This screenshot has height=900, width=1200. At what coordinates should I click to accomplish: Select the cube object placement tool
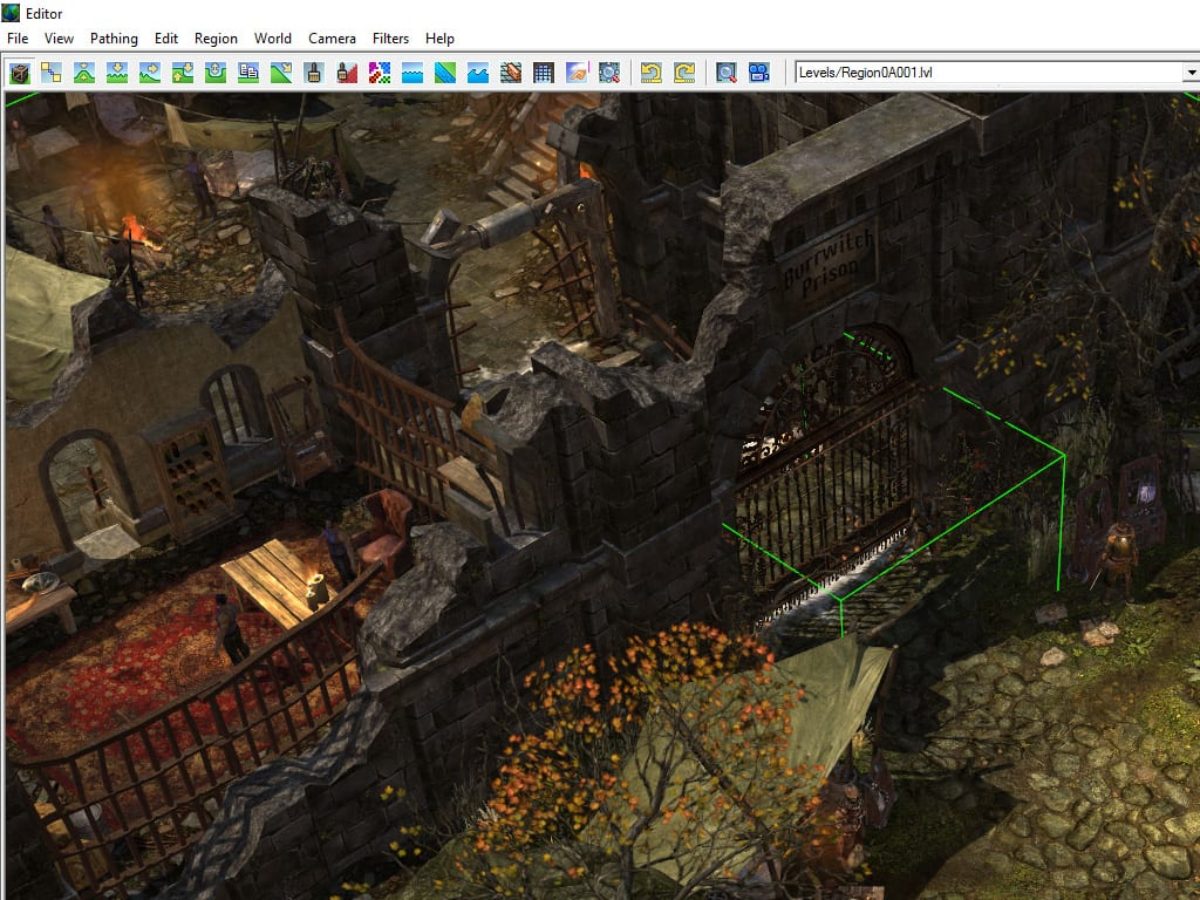[x=20, y=72]
